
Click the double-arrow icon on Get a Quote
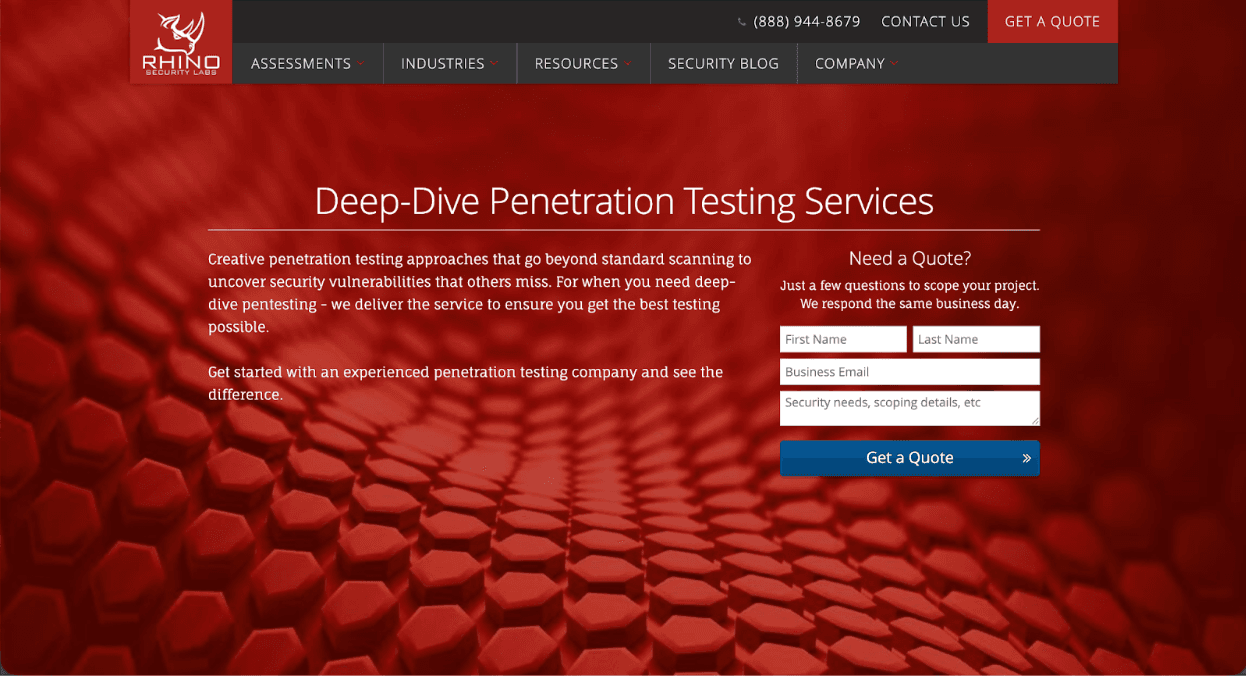click(1026, 458)
